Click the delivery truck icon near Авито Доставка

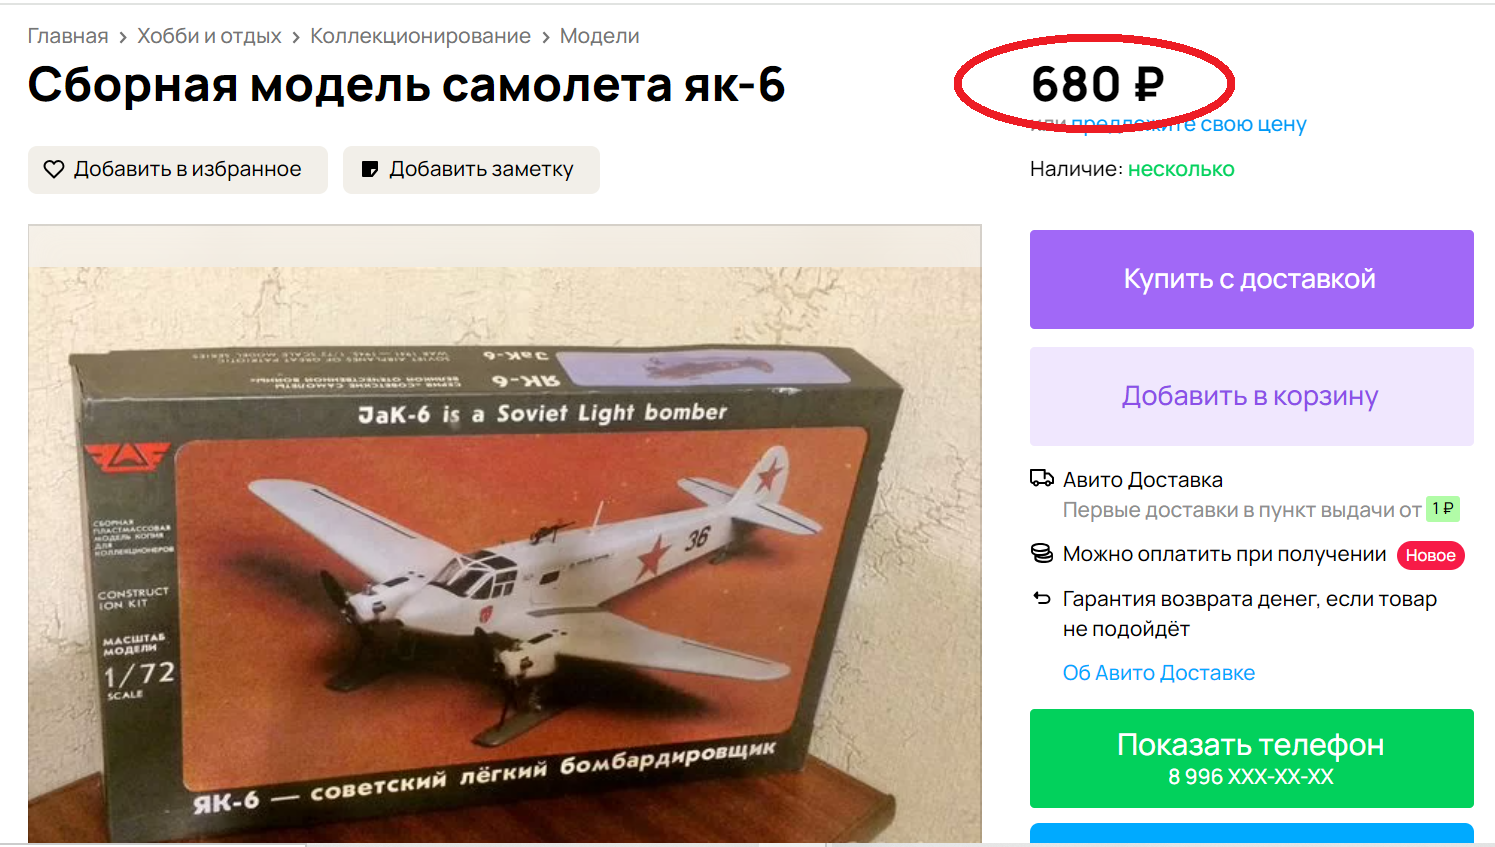click(1042, 479)
